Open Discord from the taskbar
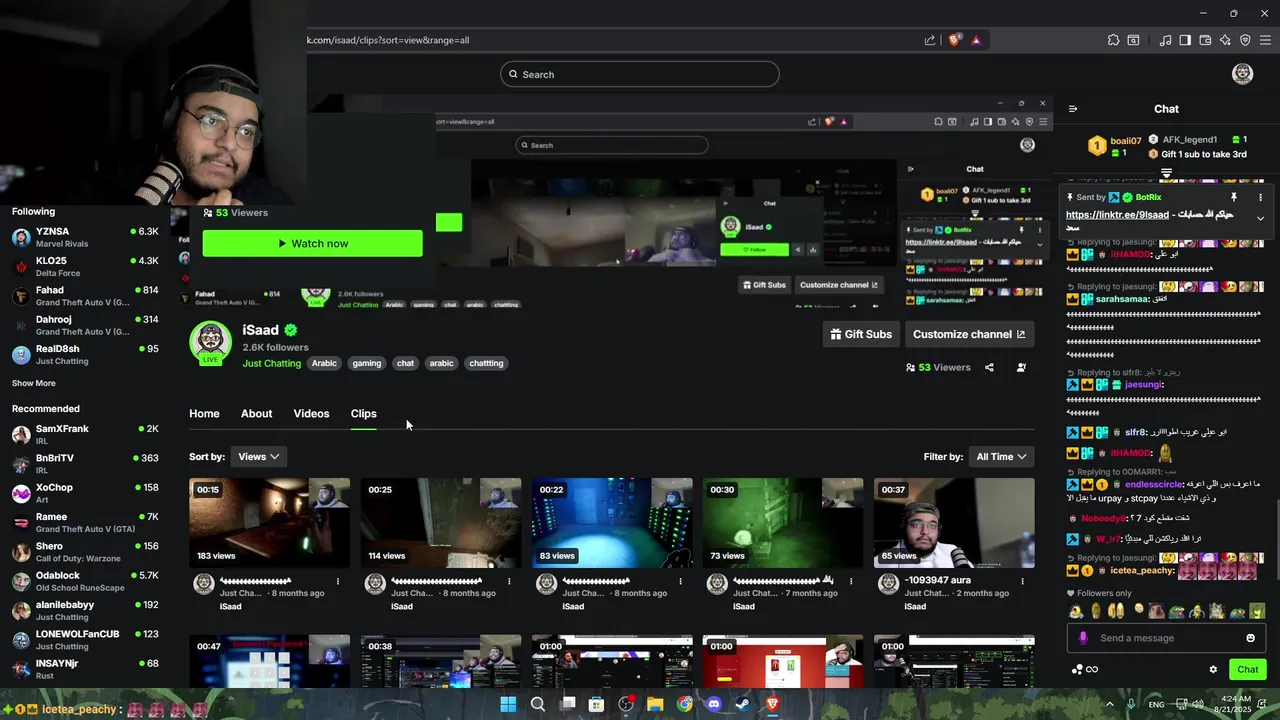This screenshot has width=1280, height=720. 713,704
